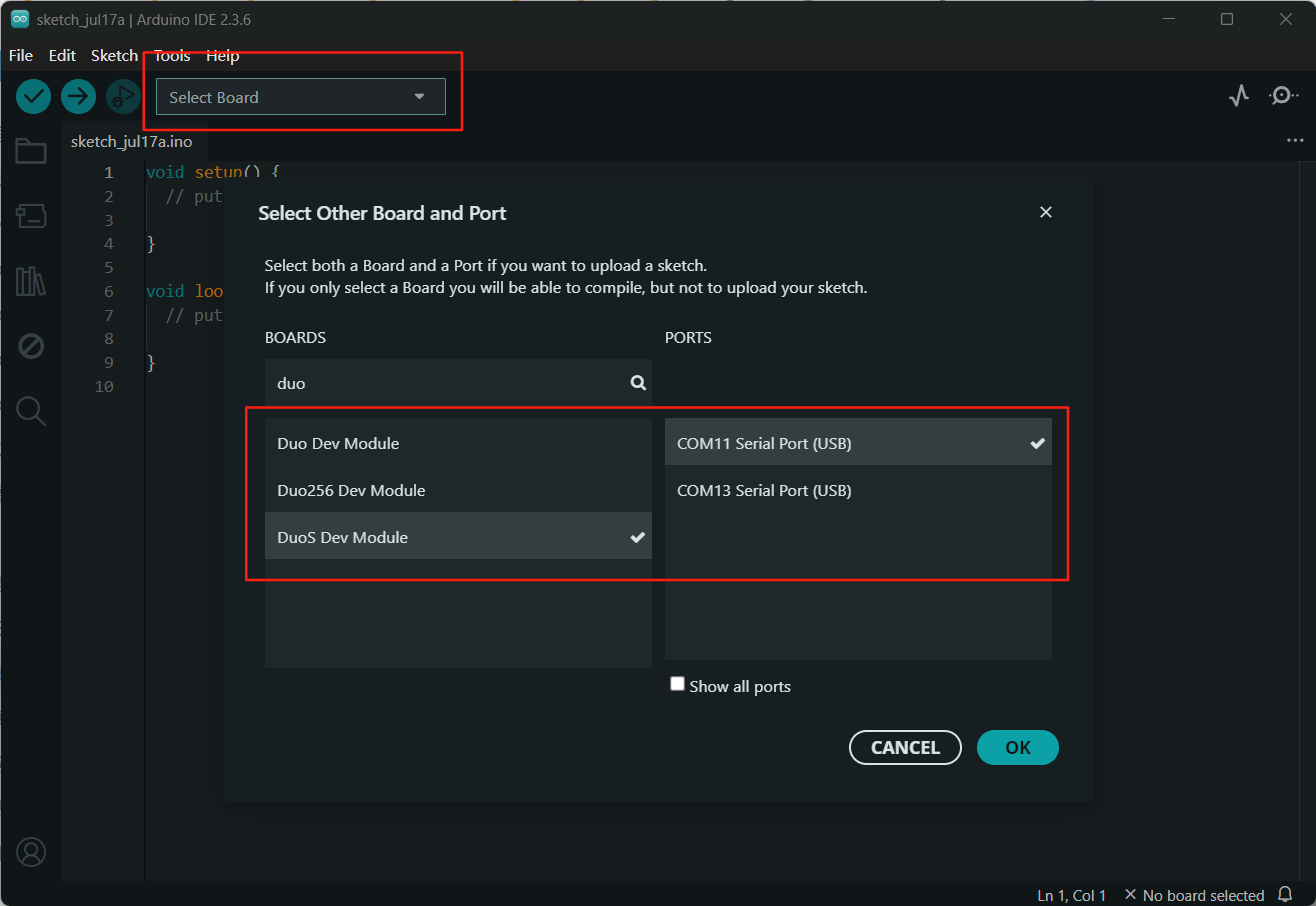The image size is (1316, 906).
Task: Open the Search sidebar icon
Action: (31, 411)
